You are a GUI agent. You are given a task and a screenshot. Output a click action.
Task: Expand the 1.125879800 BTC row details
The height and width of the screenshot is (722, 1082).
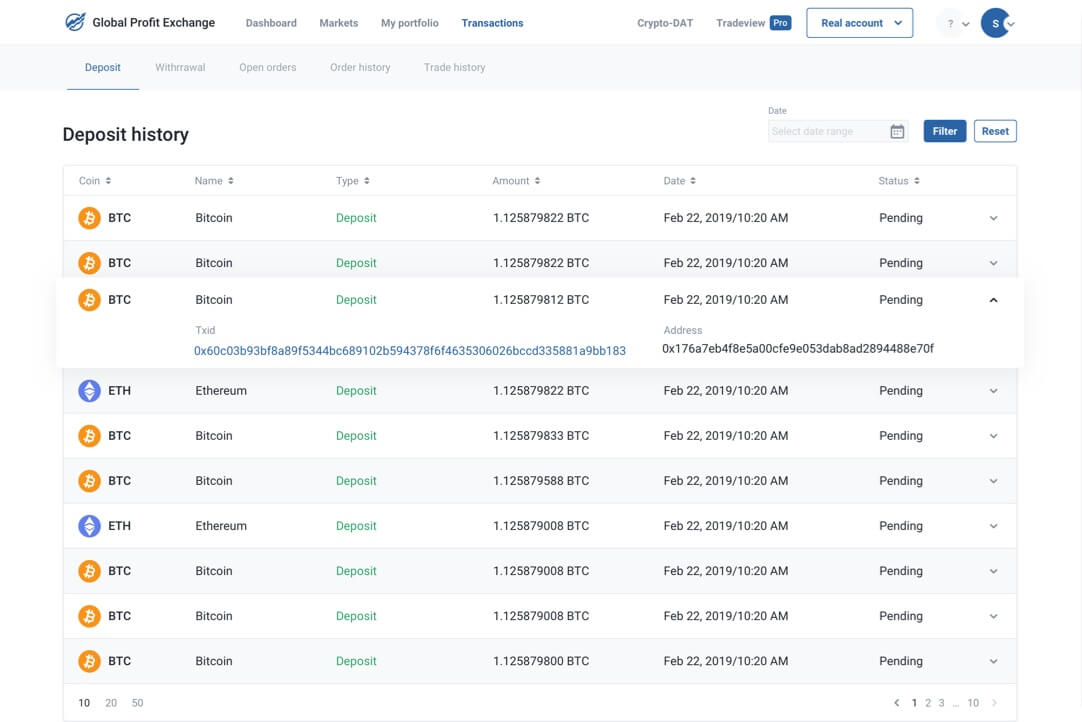[993, 661]
